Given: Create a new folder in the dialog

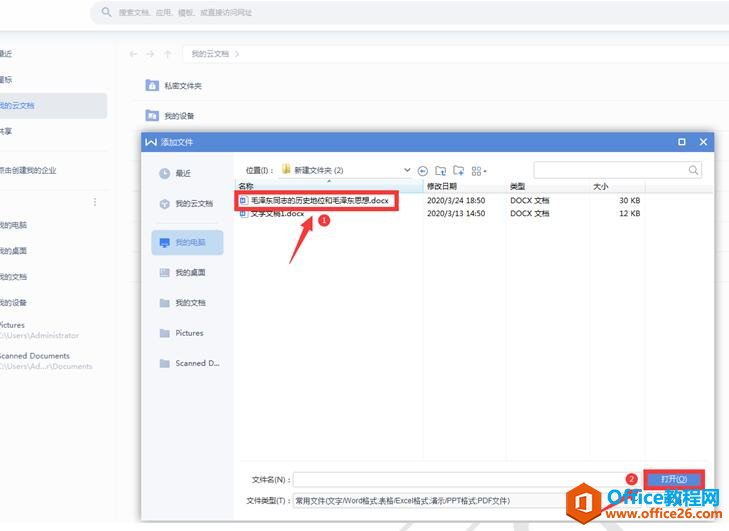Looking at the screenshot, I should pyautogui.click(x=459, y=171).
